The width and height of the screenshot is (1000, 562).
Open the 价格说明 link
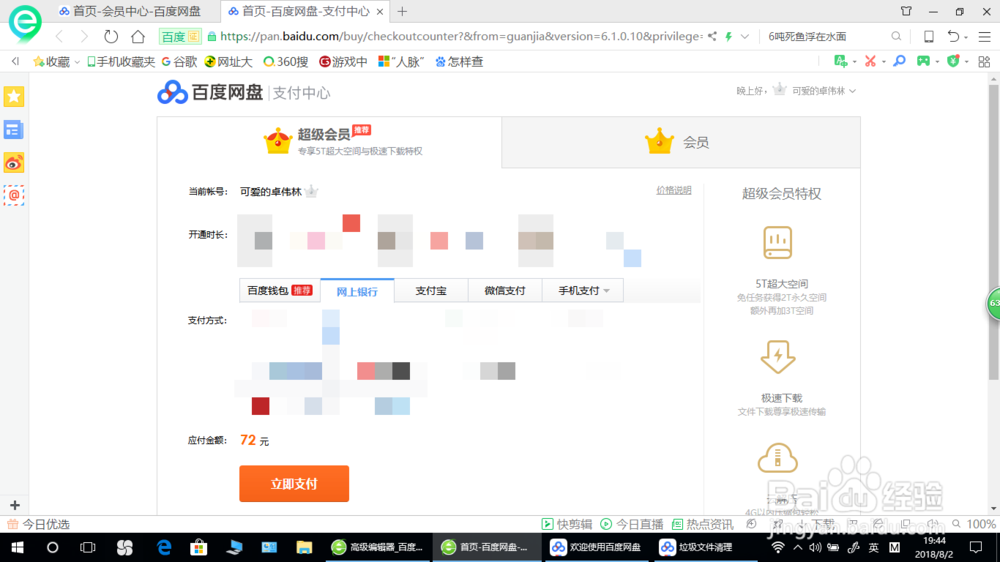coord(673,190)
